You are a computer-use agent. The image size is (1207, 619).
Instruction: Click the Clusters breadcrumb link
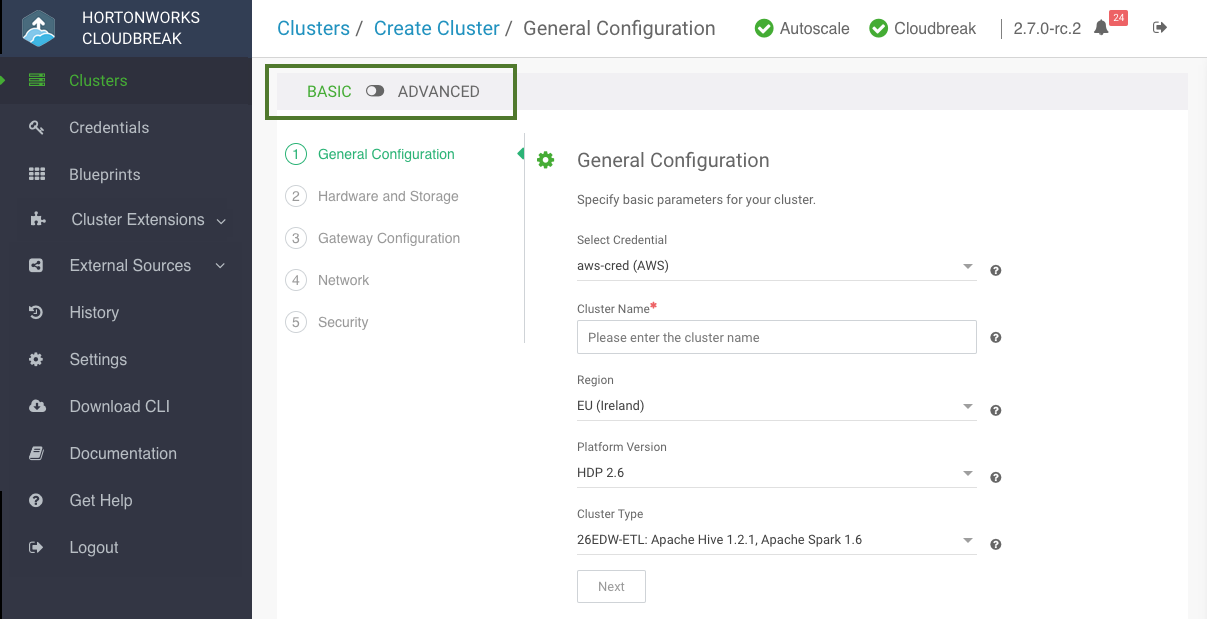[313, 28]
